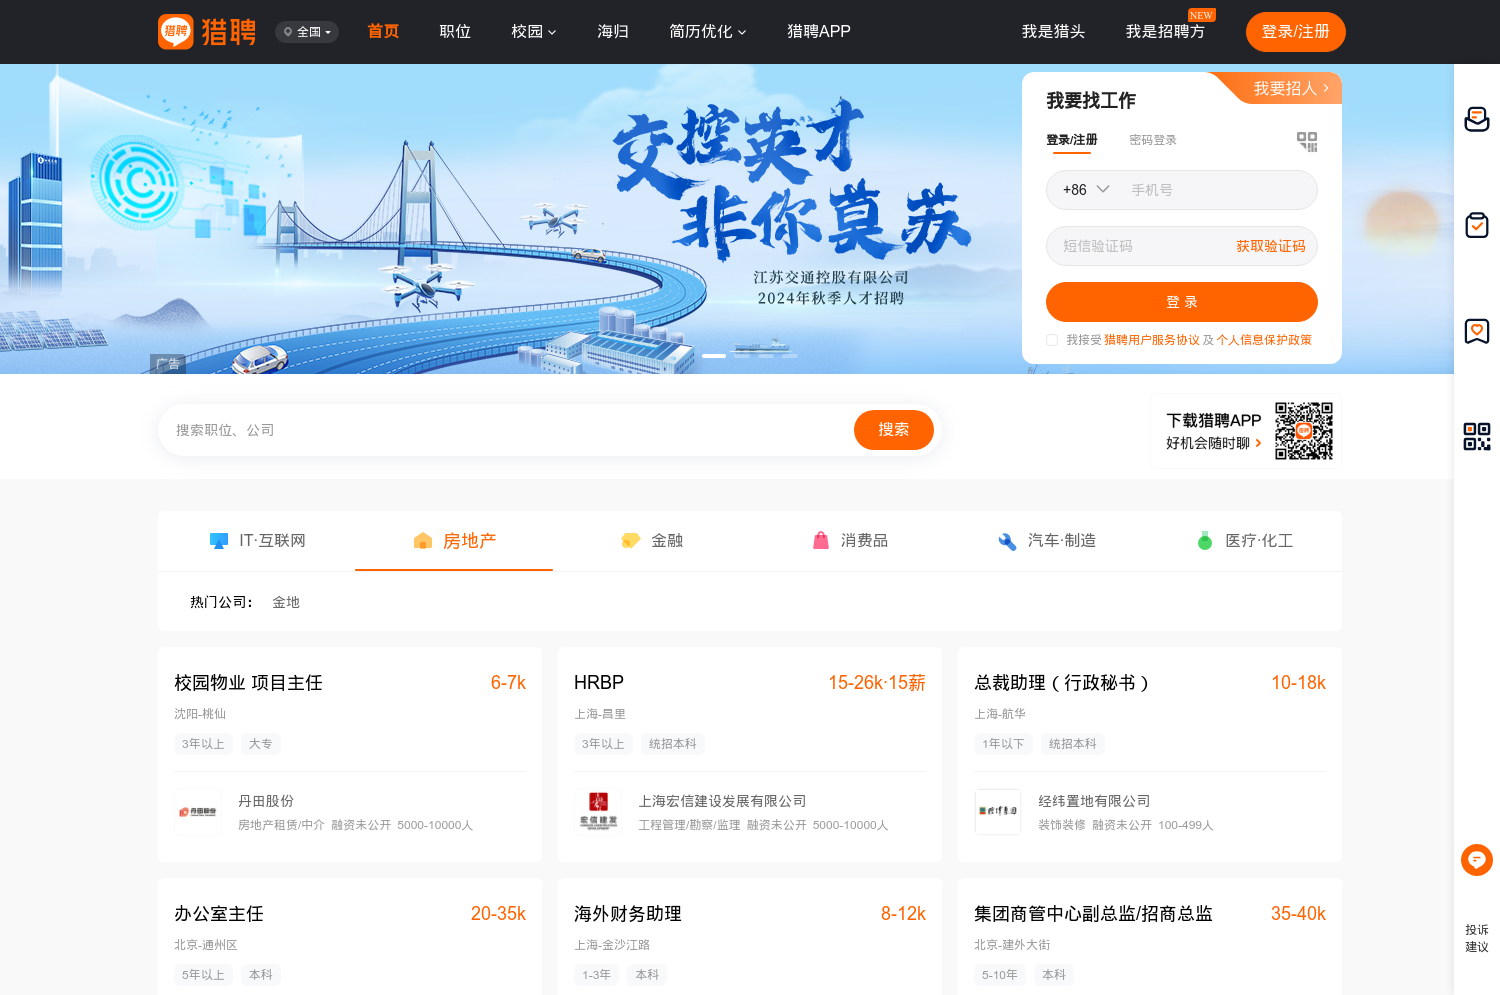
Task: Click company name 经纬置地有限公司
Action: click(x=1094, y=801)
